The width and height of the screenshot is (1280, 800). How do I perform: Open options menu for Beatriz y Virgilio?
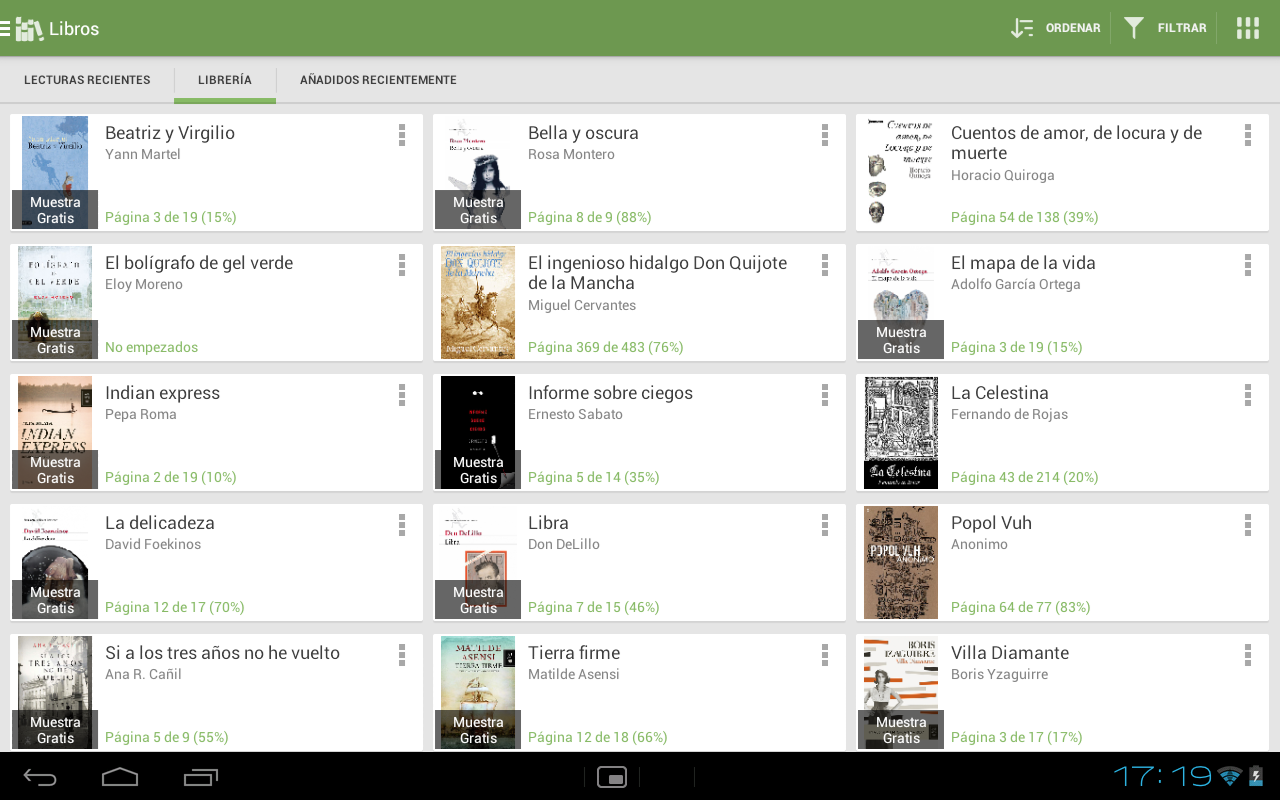pyautogui.click(x=402, y=135)
